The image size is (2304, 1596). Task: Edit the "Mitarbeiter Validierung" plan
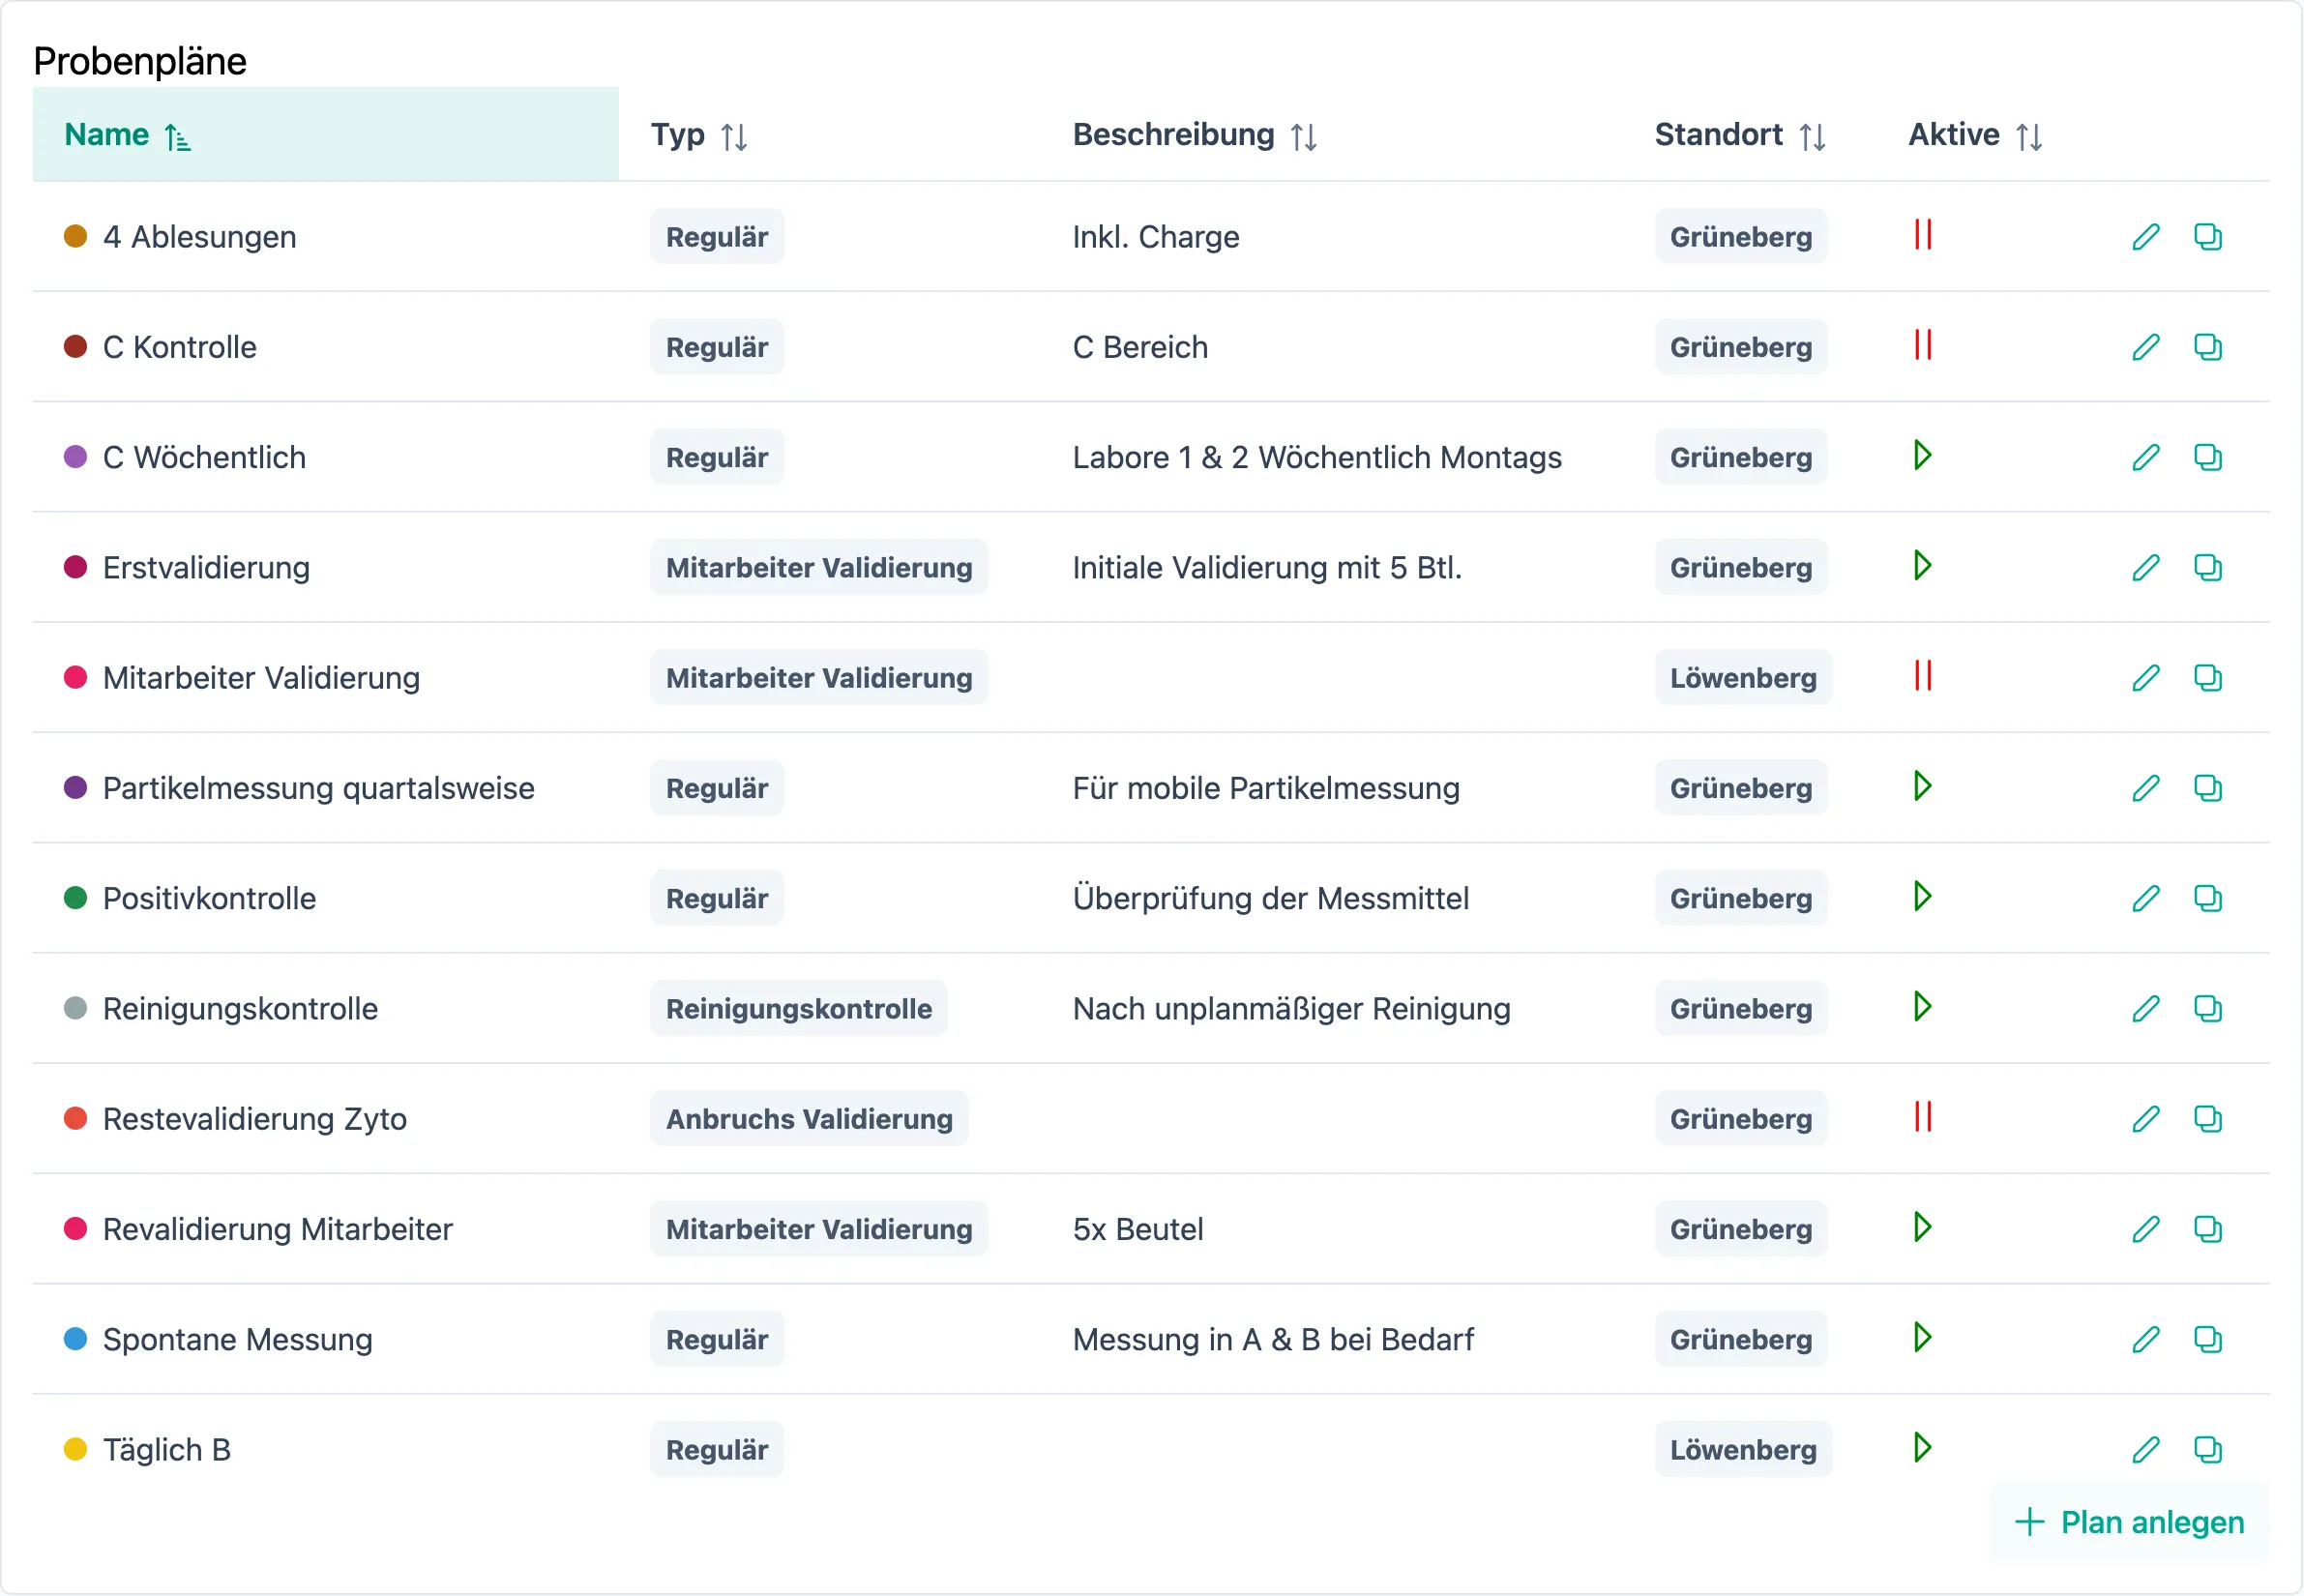[x=2146, y=678]
